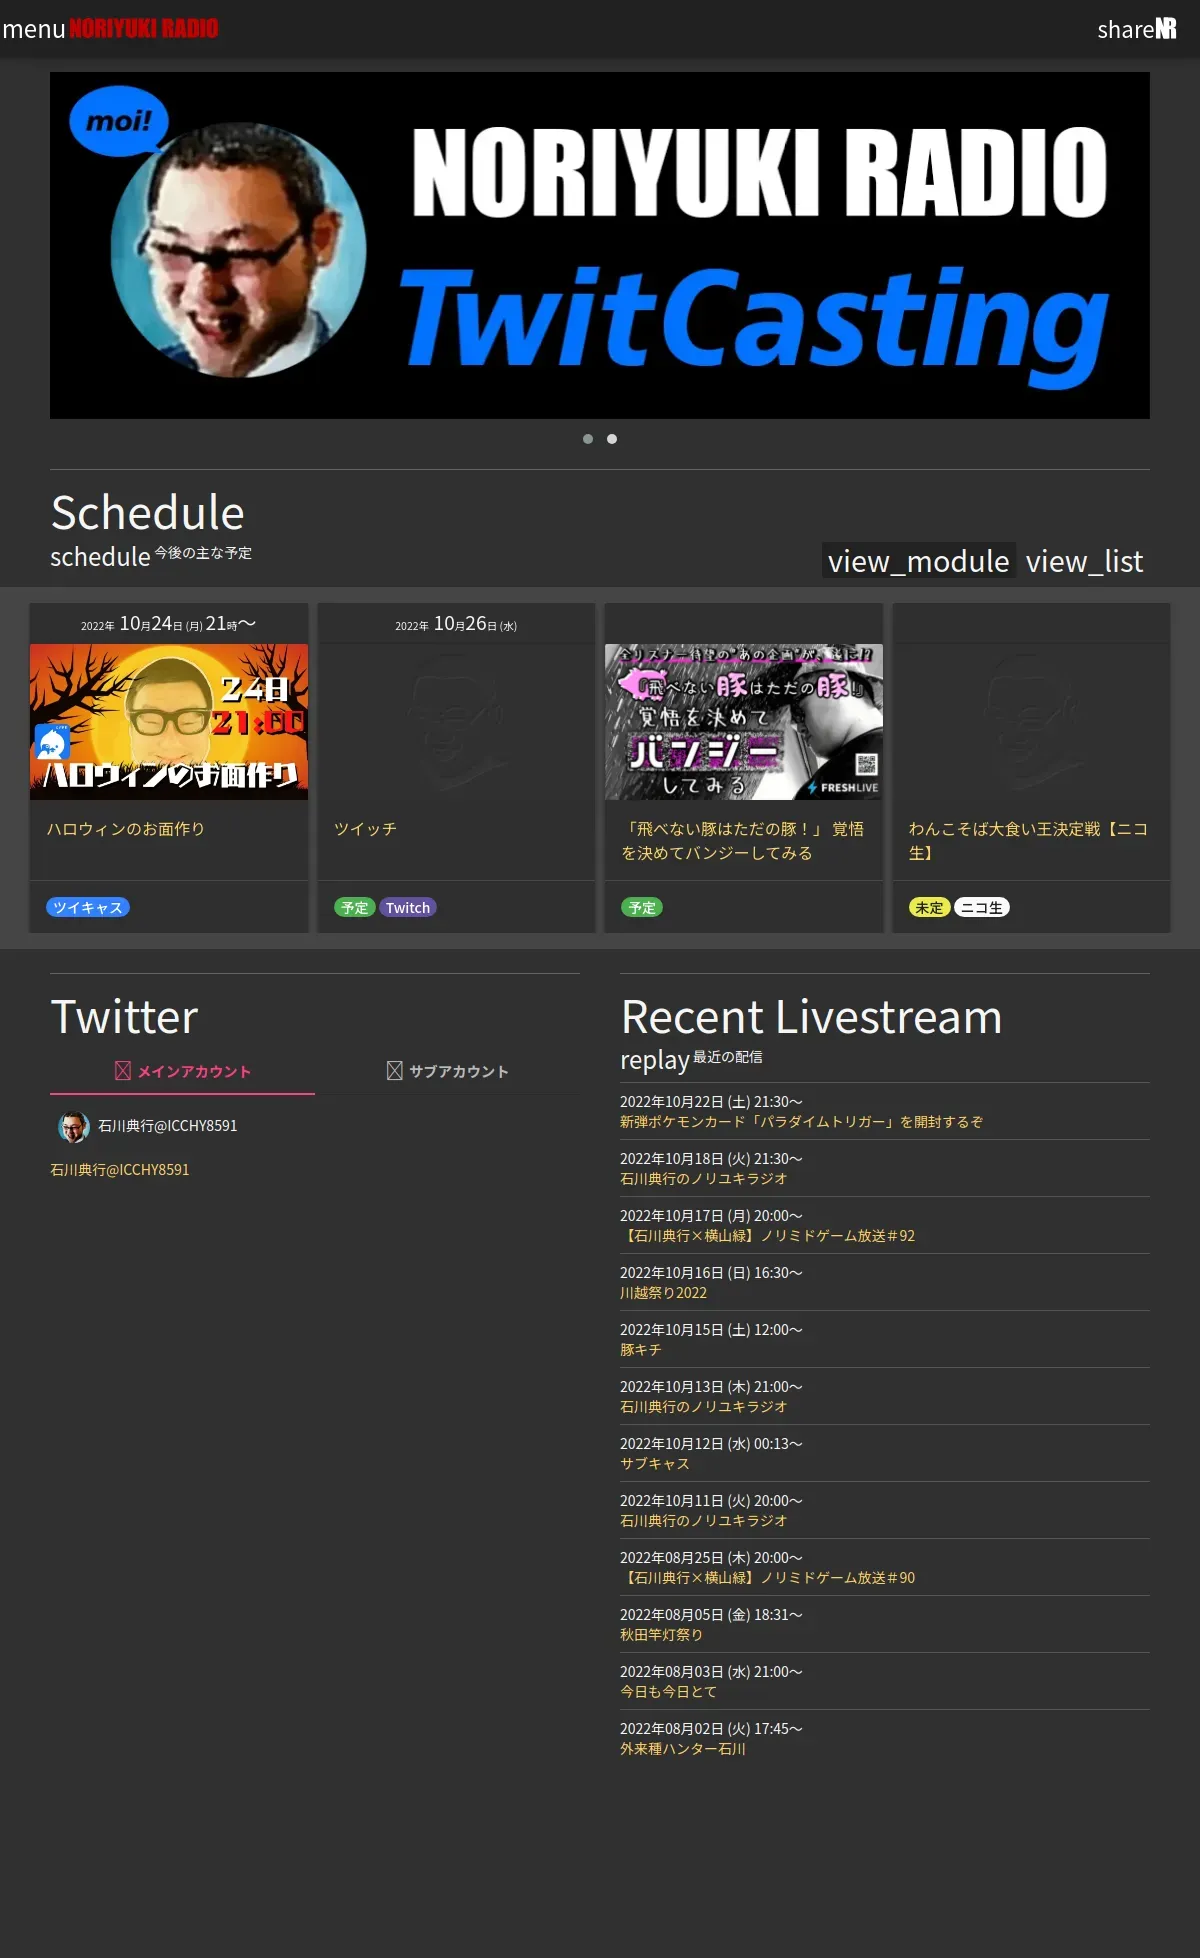Click the purple Twitch tag
The width and height of the screenshot is (1200, 1958).
click(x=408, y=907)
